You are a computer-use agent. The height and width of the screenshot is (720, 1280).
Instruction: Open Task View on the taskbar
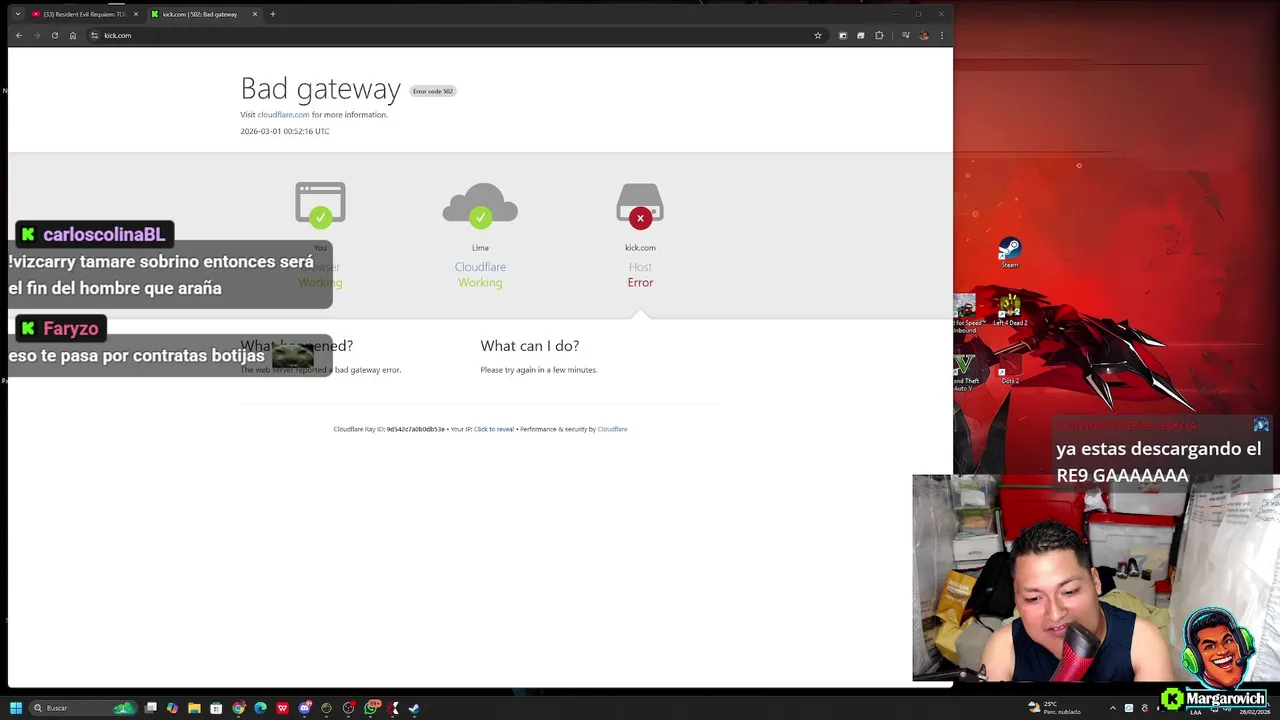point(150,708)
